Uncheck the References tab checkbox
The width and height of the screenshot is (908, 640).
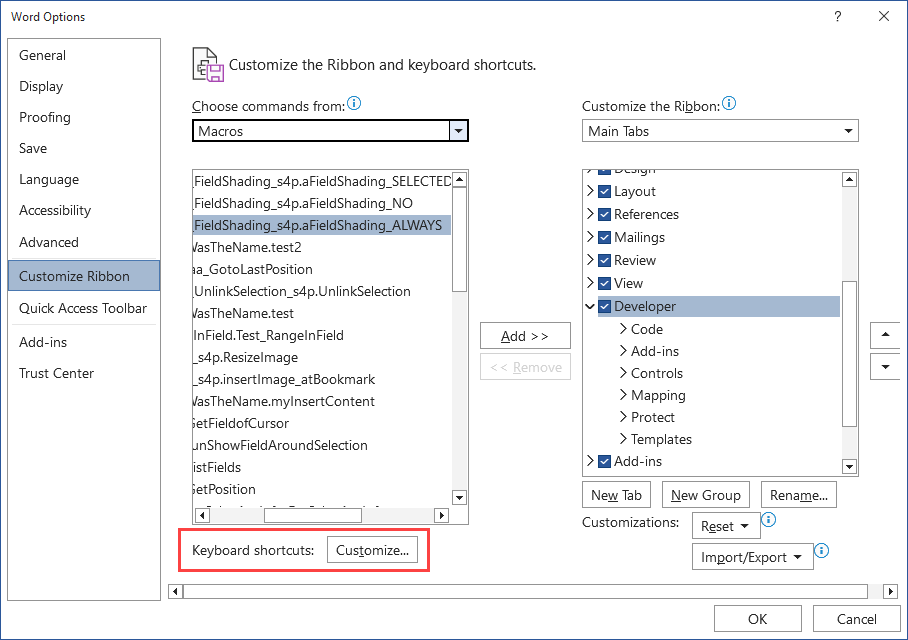click(x=604, y=214)
